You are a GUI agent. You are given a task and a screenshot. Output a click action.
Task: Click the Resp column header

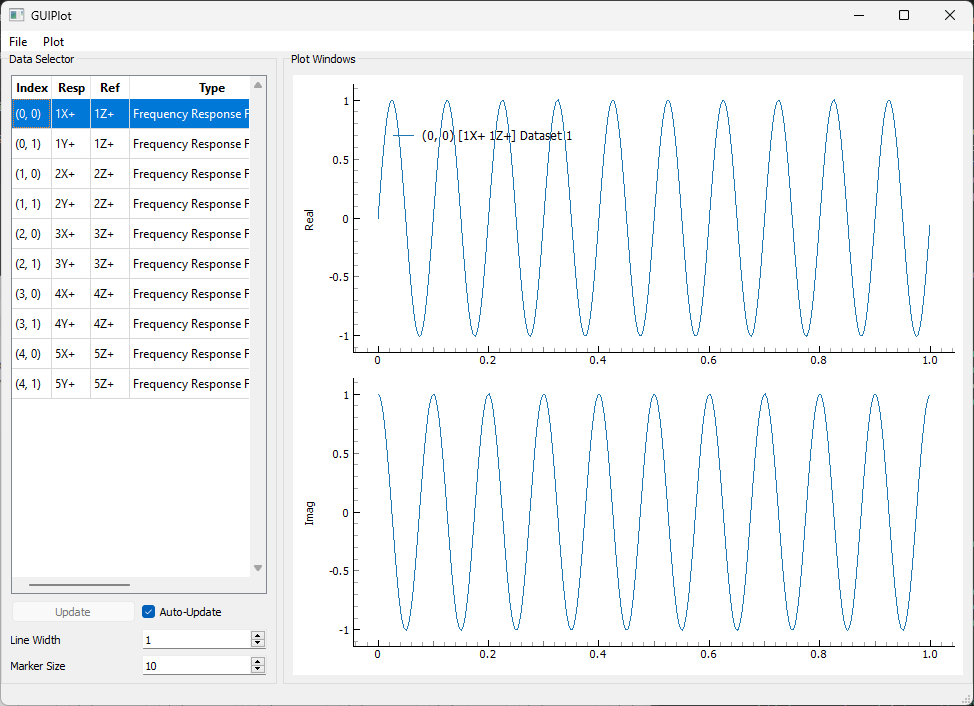point(71,88)
